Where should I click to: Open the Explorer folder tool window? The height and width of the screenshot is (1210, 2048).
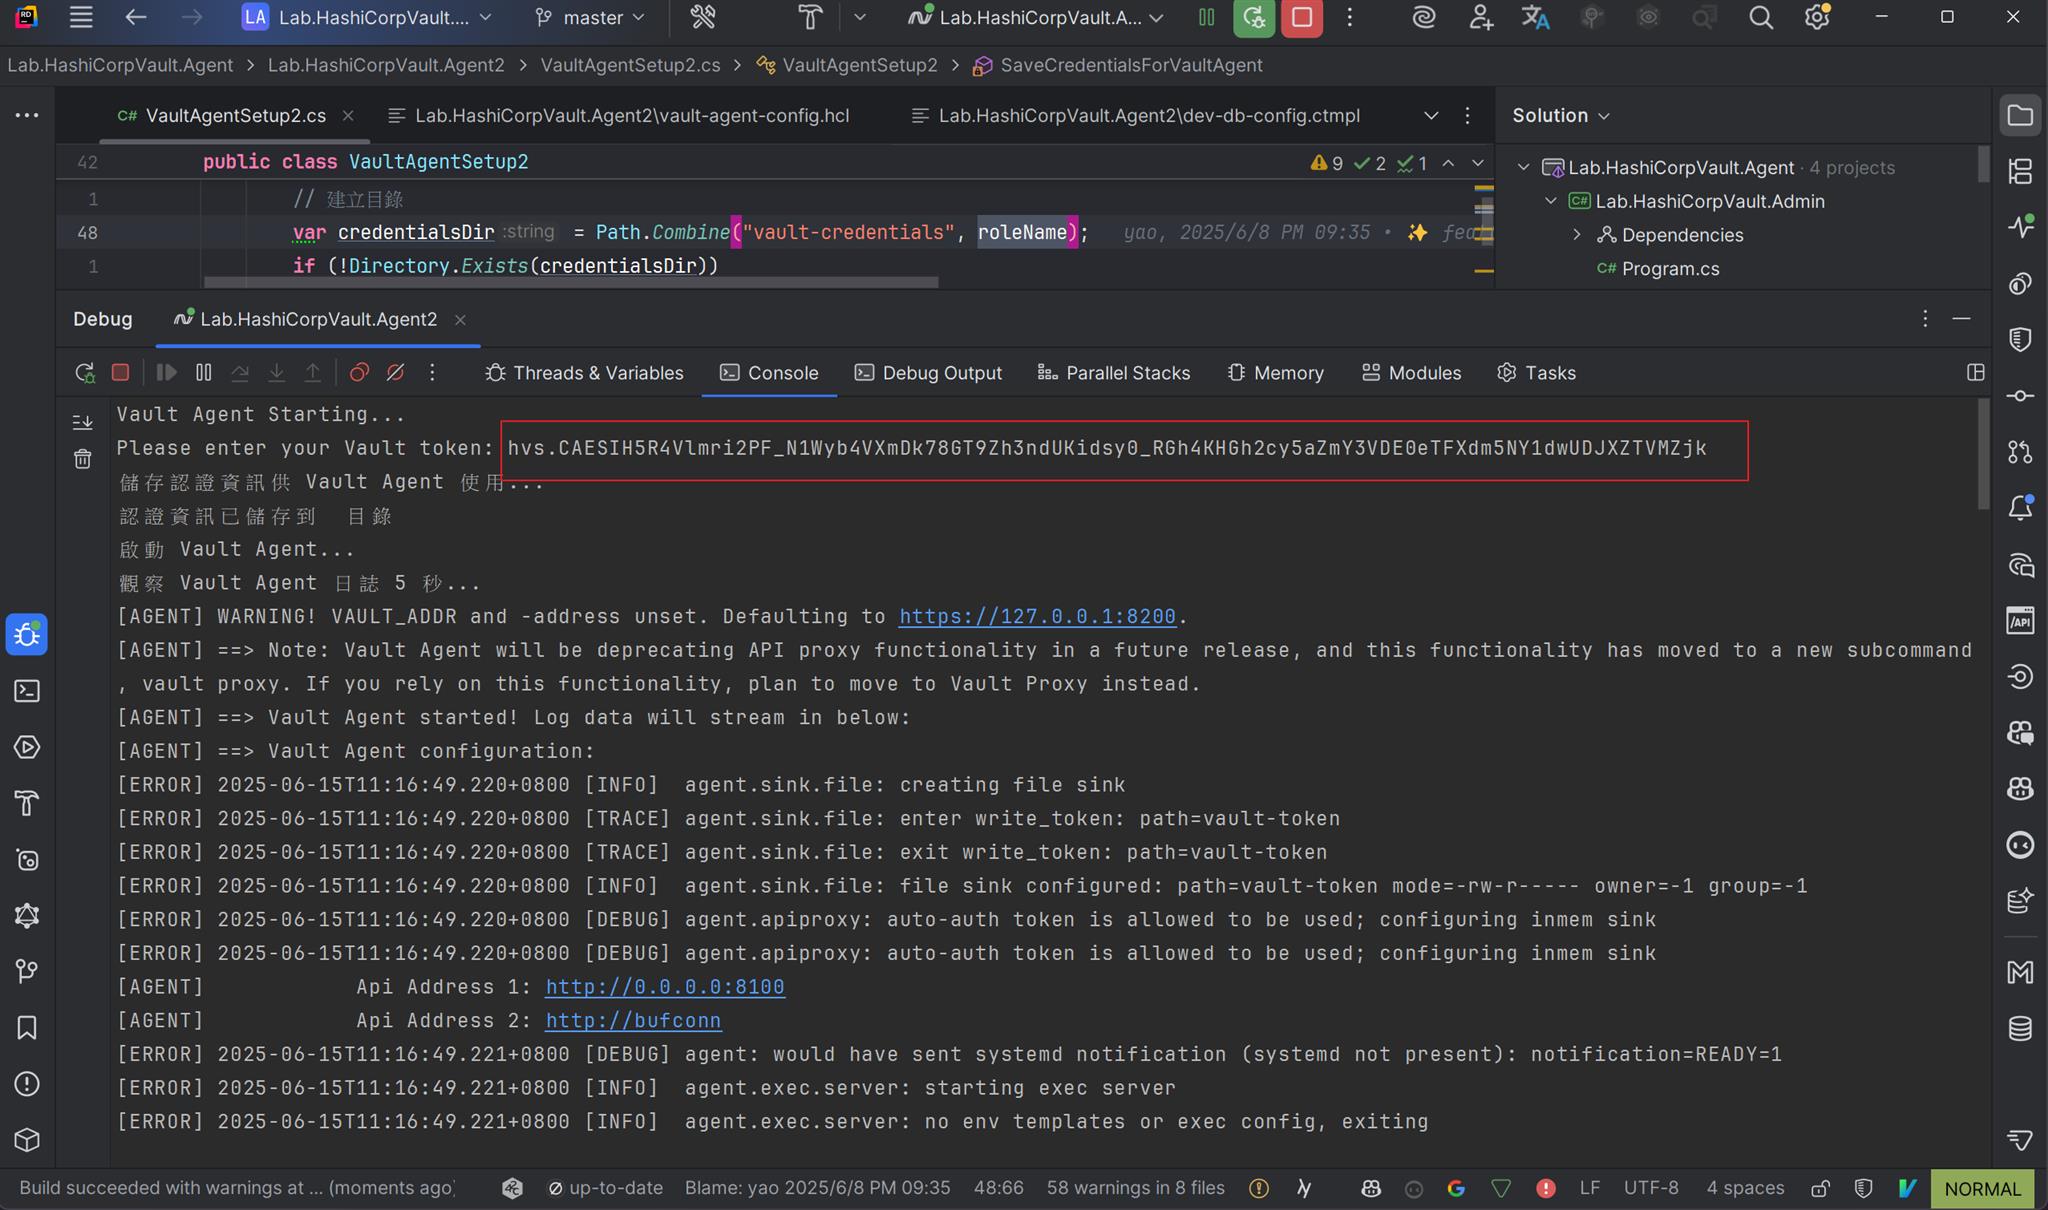coord(2020,115)
